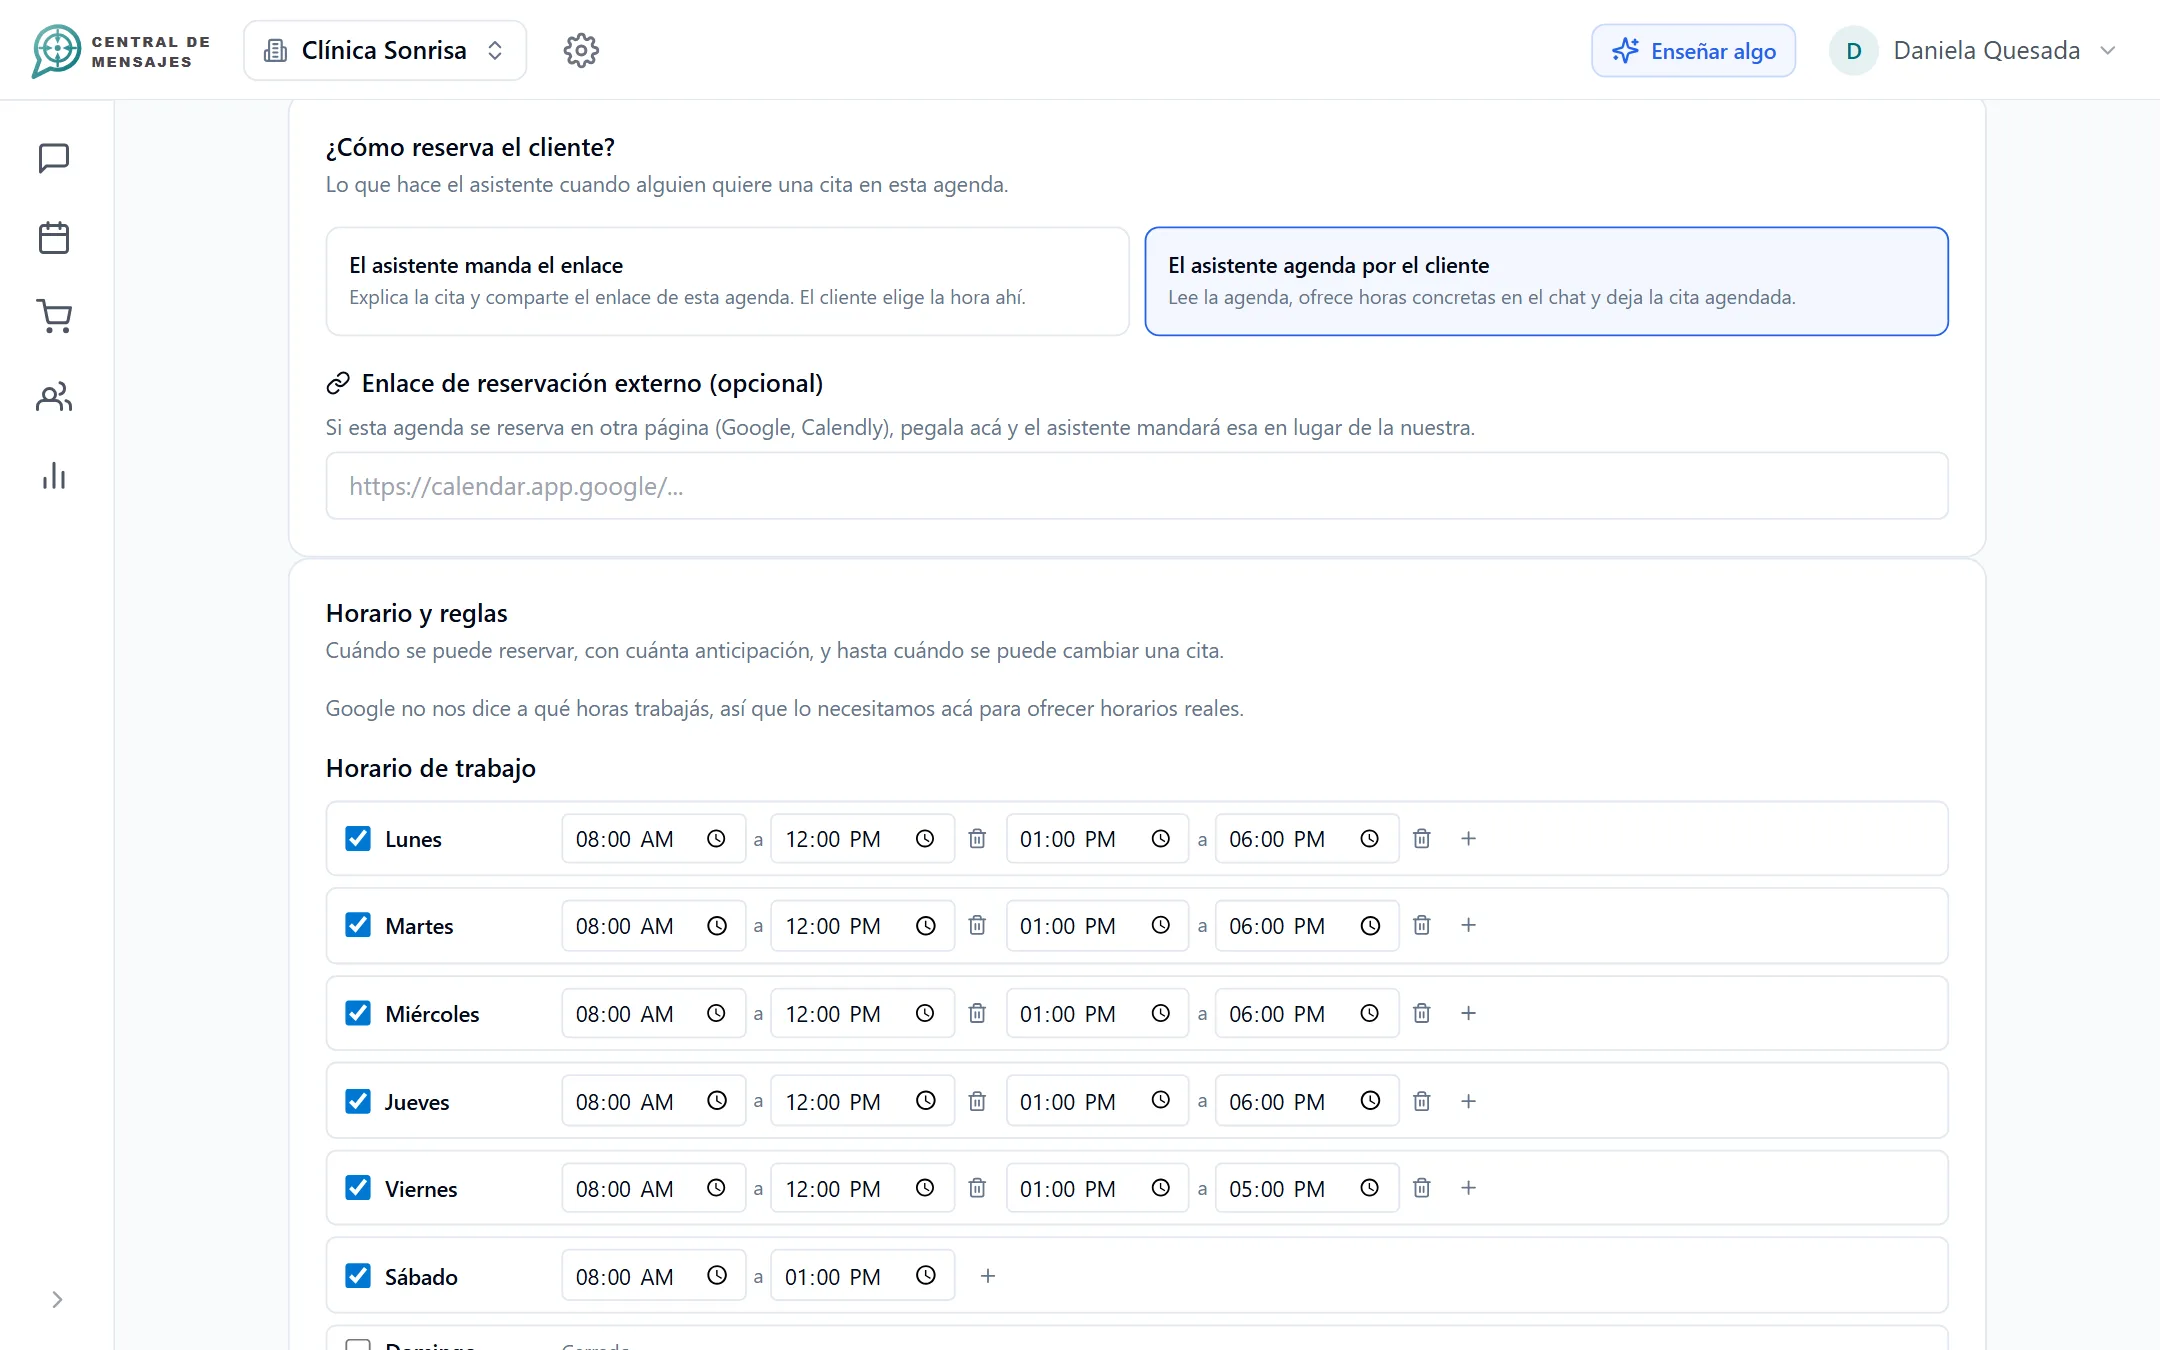Image resolution: width=2160 pixels, height=1350 pixels.
Task: Click the external booking link input field
Action: click(x=1136, y=486)
